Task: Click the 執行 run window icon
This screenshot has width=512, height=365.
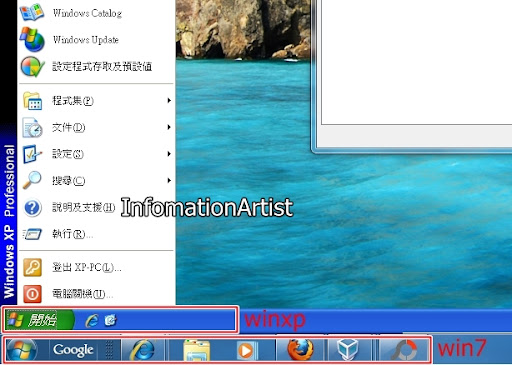Action: (32, 234)
